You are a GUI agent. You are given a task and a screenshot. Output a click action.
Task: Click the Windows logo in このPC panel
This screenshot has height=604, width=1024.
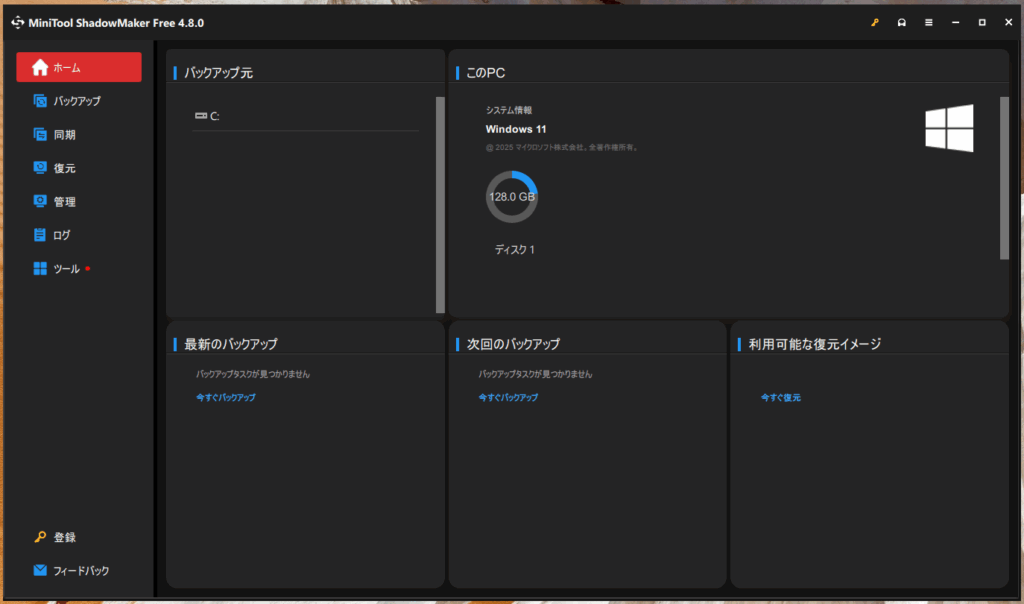pos(949,129)
